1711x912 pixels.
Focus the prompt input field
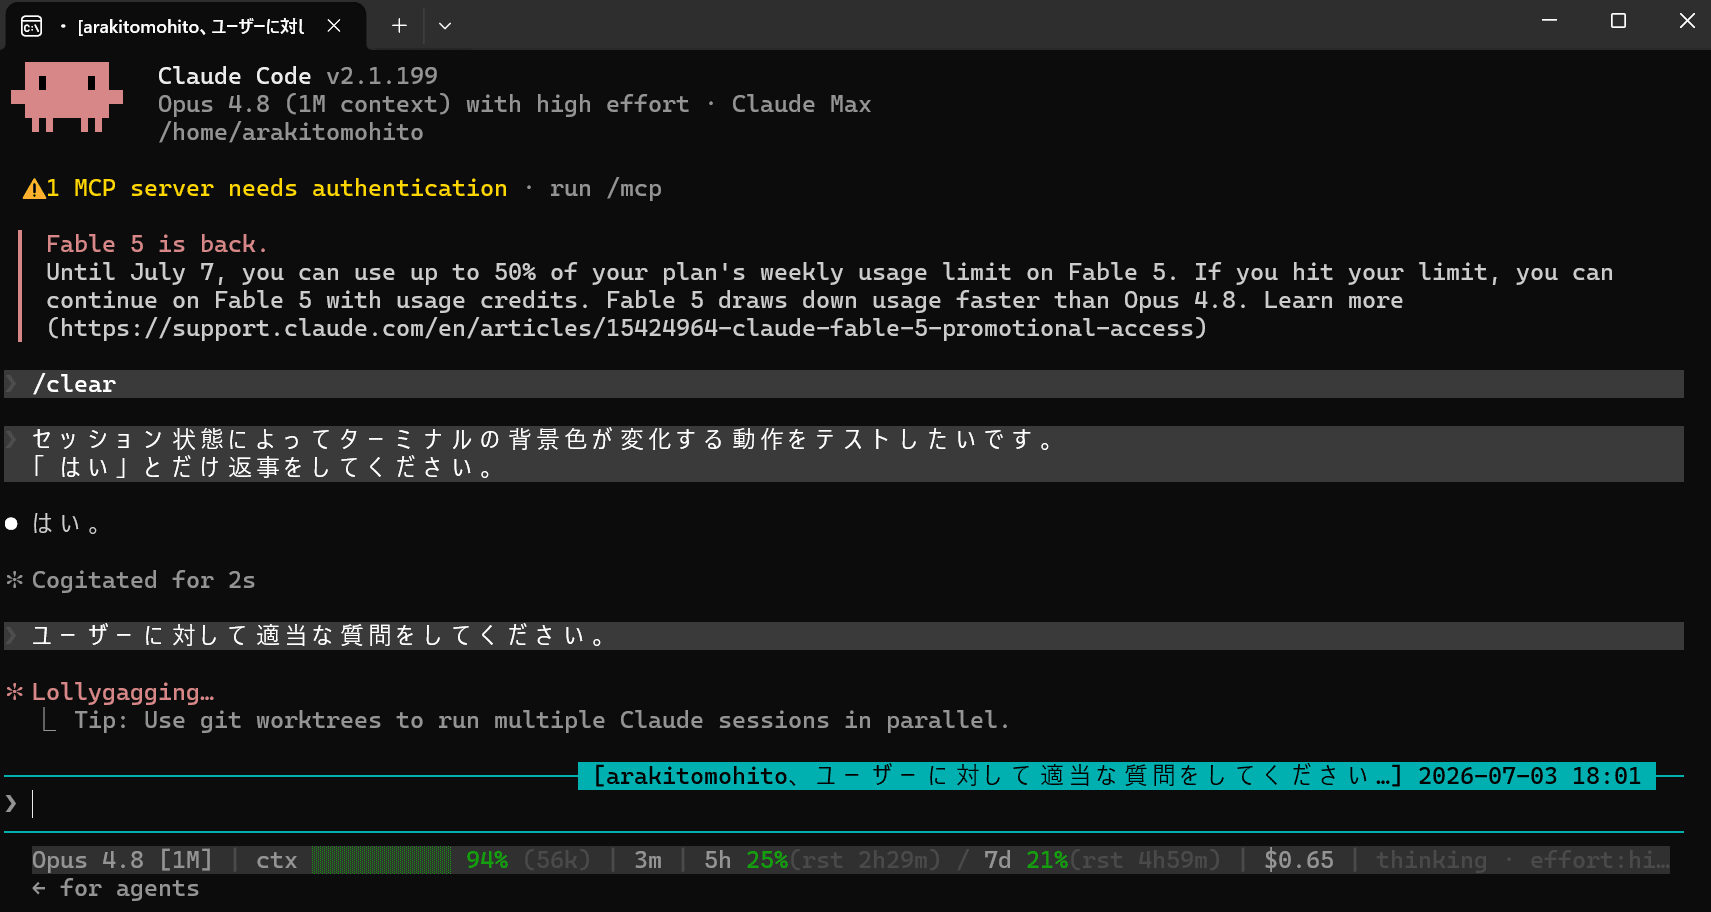tap(844, 804)
